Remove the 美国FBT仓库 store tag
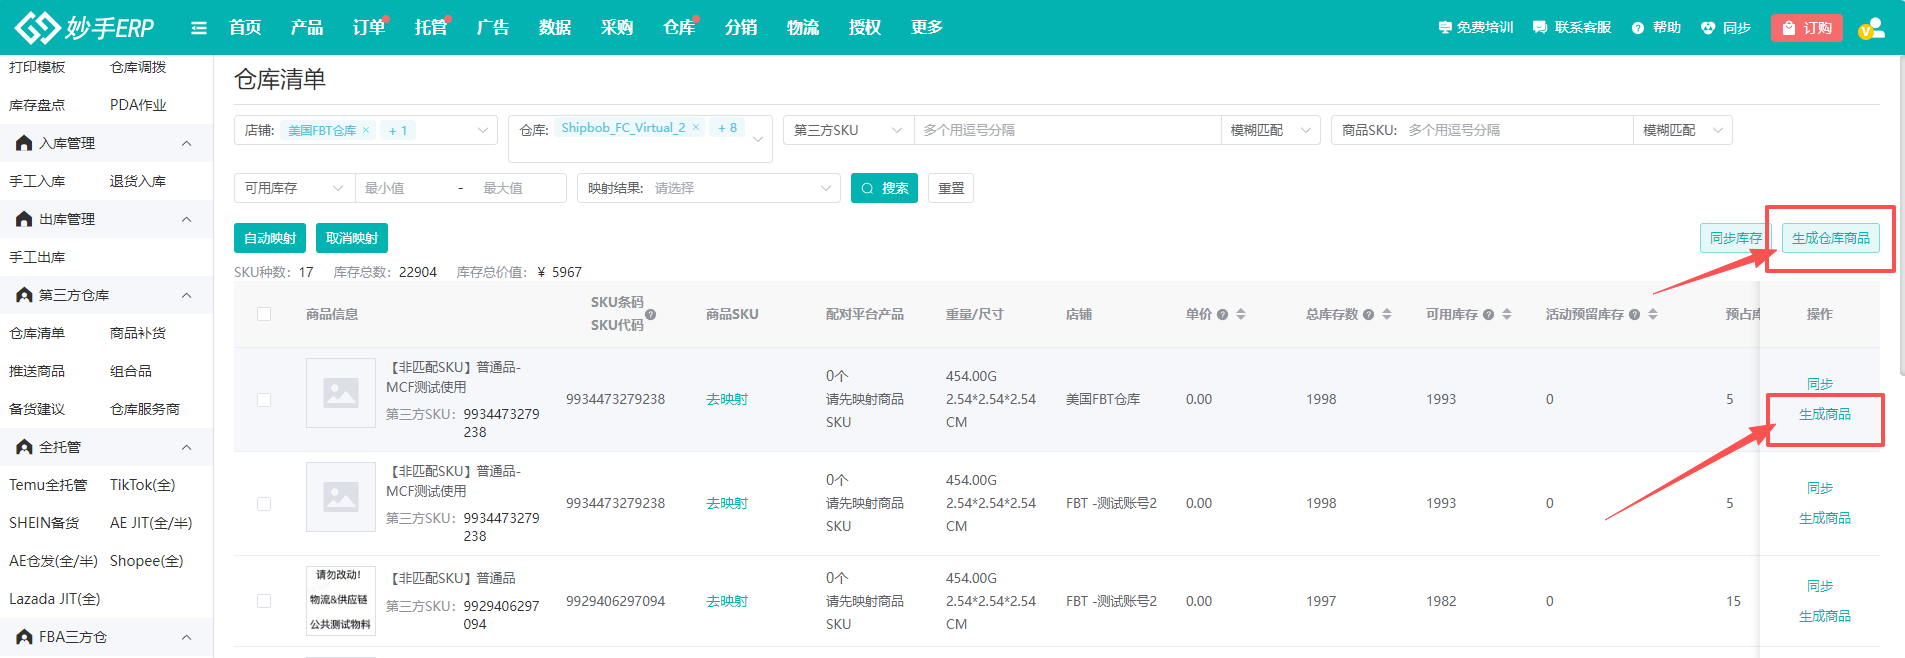 coord(366,130)
